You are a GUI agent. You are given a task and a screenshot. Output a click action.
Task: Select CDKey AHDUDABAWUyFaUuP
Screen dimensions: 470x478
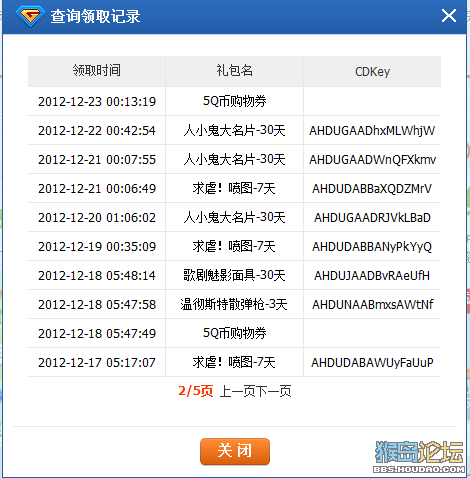pyautogui.click(x=372, y=363)
